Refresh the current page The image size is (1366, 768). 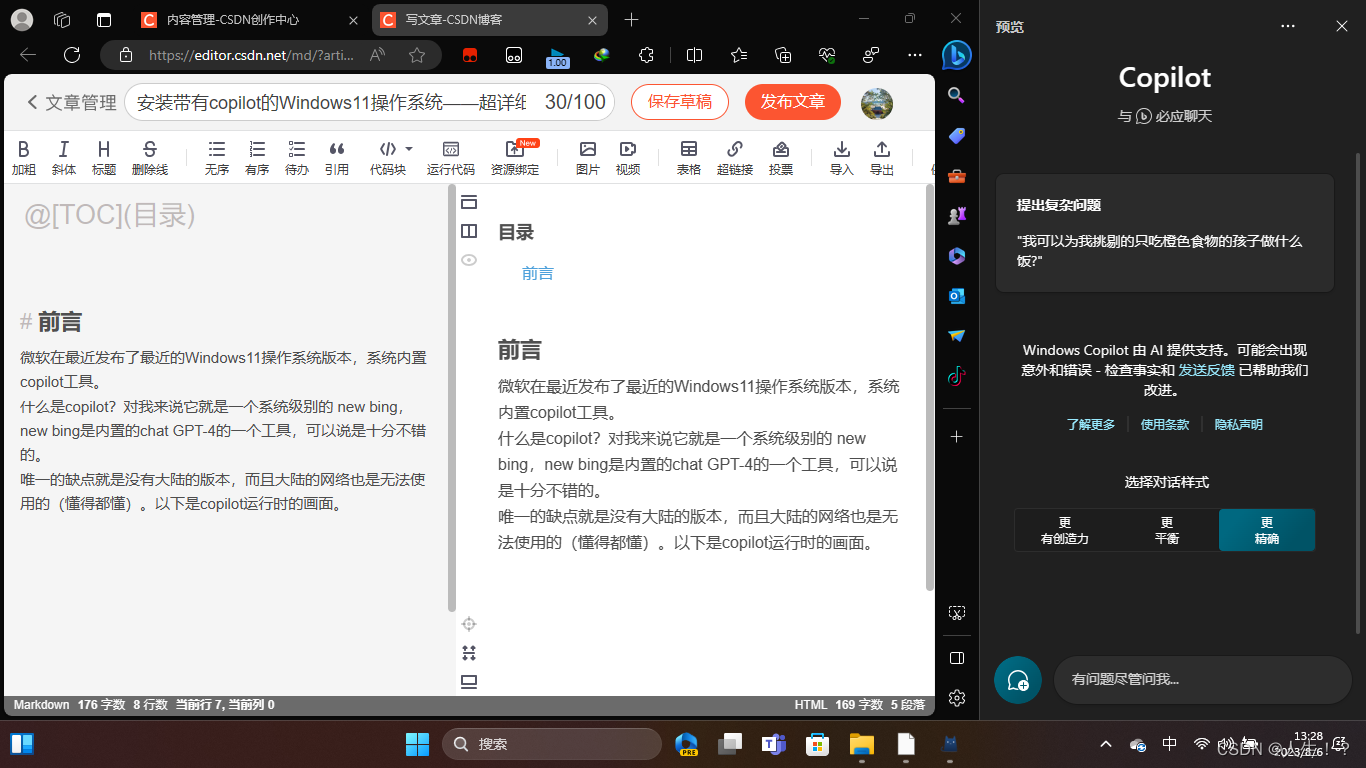(72, 55)
